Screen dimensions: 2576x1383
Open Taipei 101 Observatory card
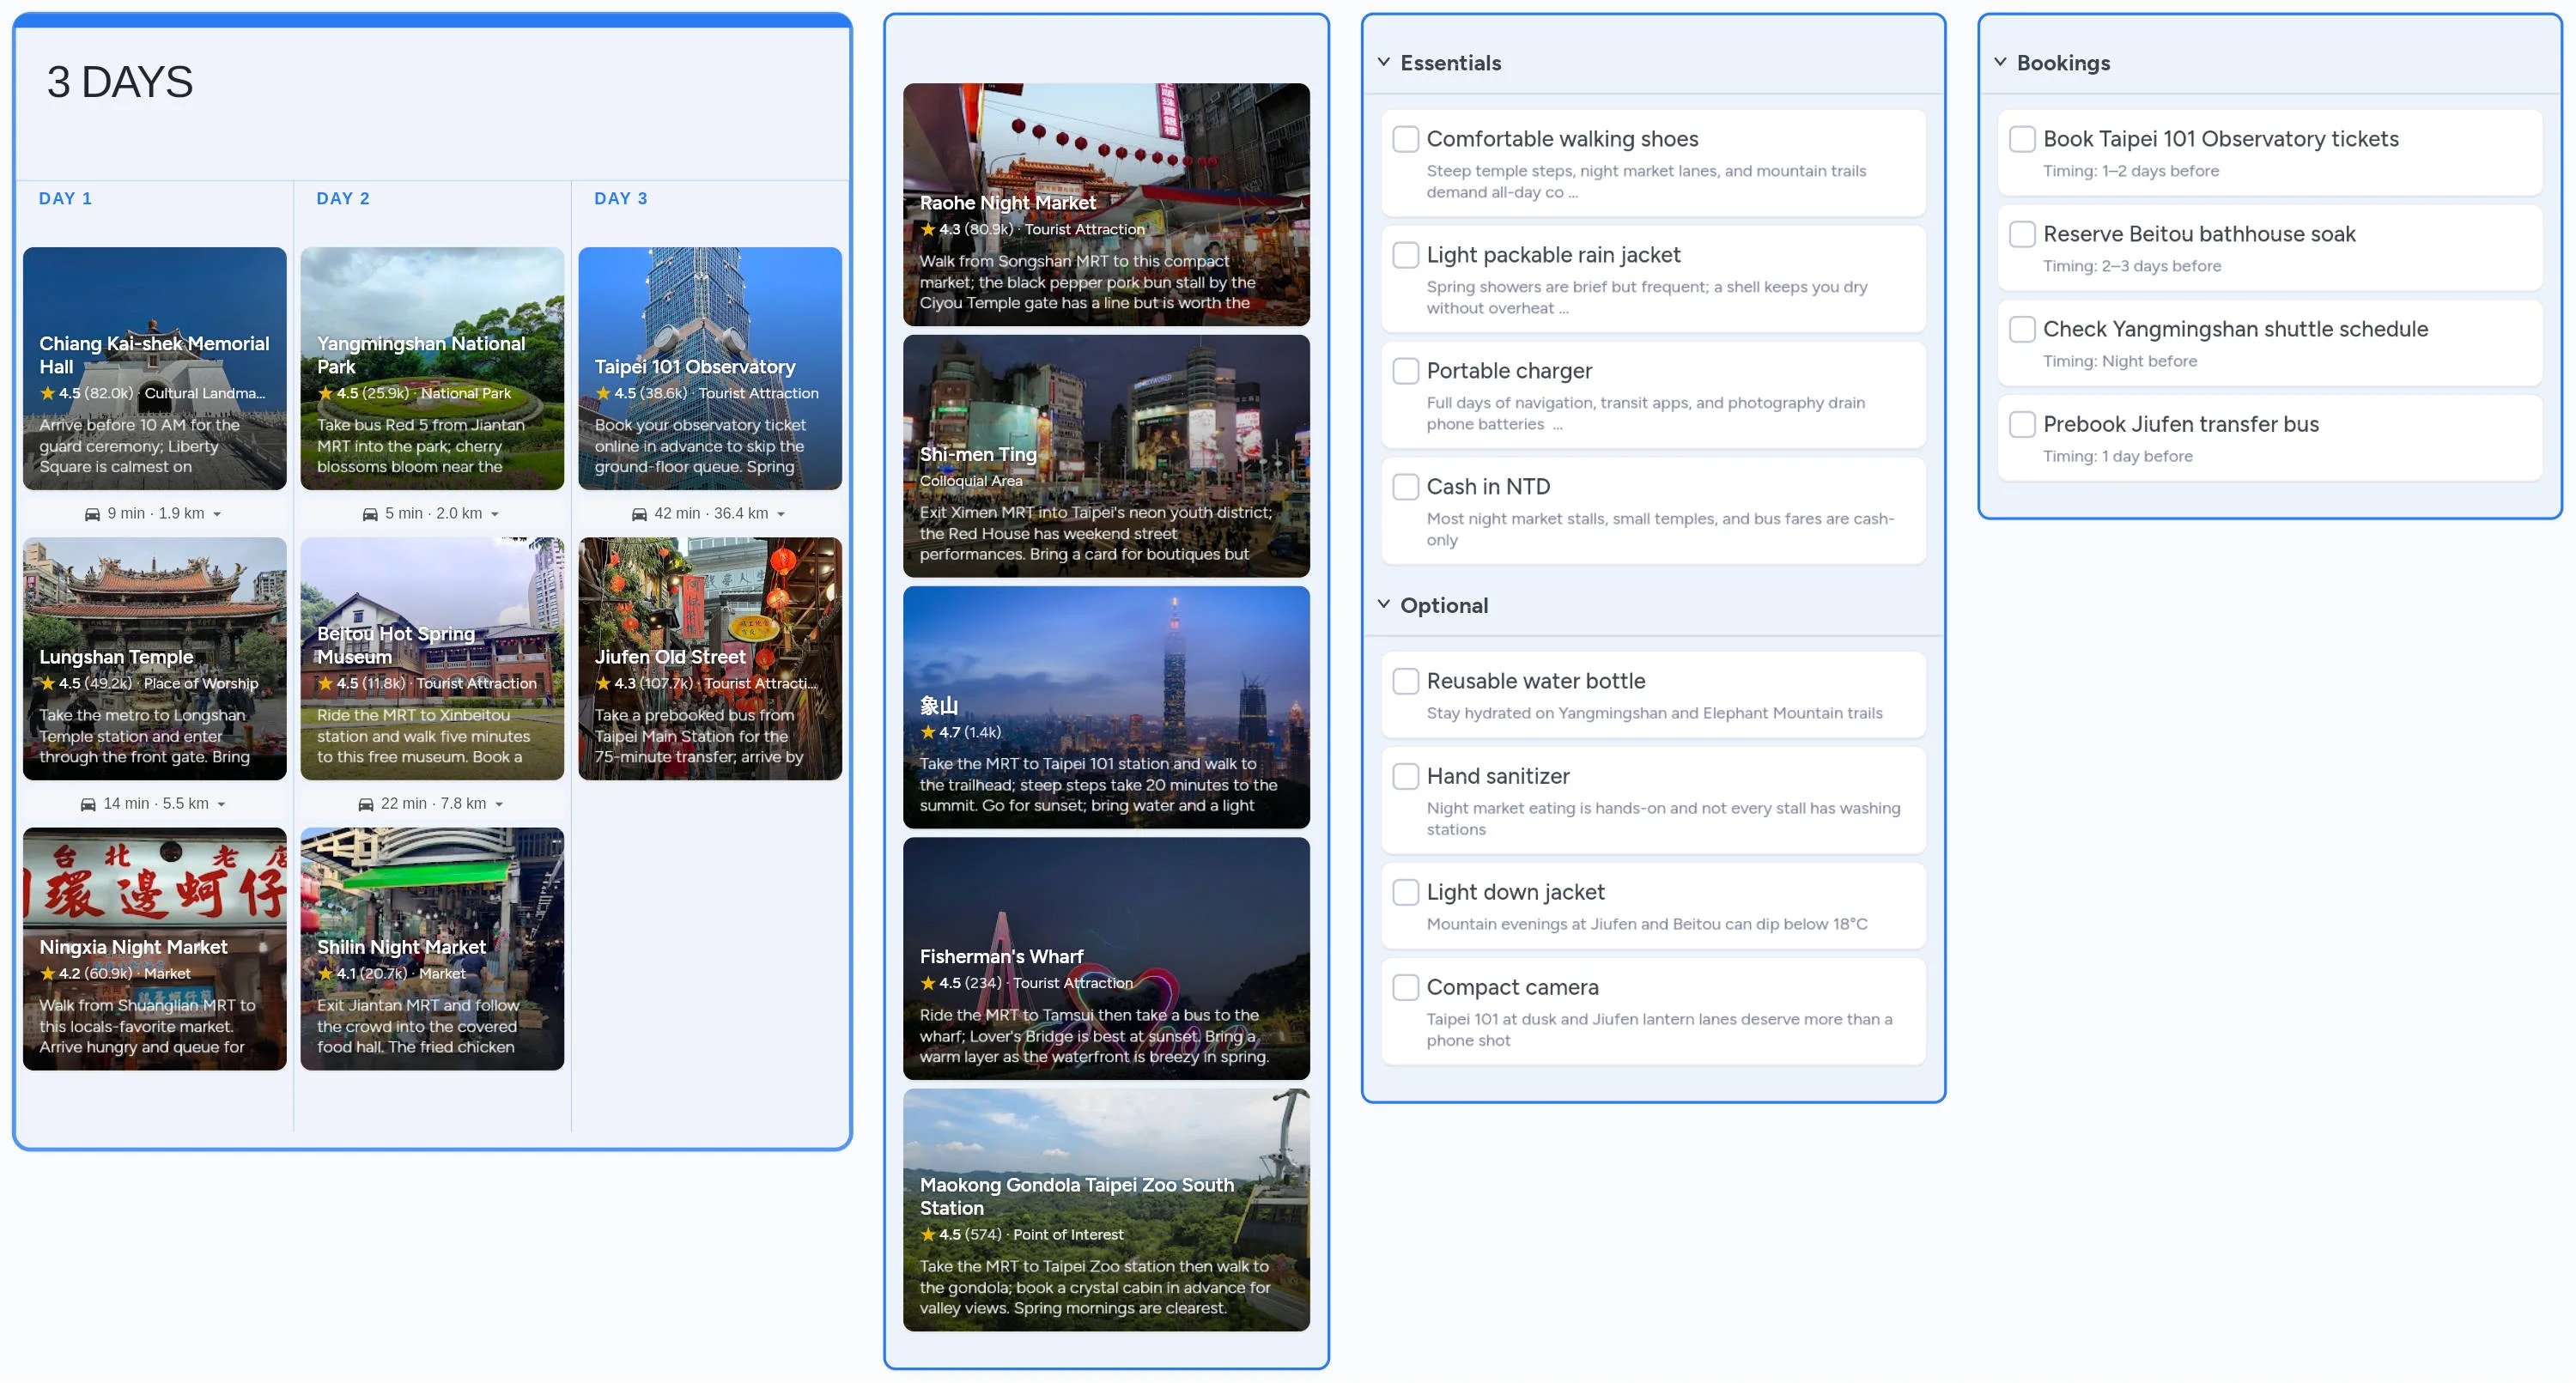click(710, 368)
